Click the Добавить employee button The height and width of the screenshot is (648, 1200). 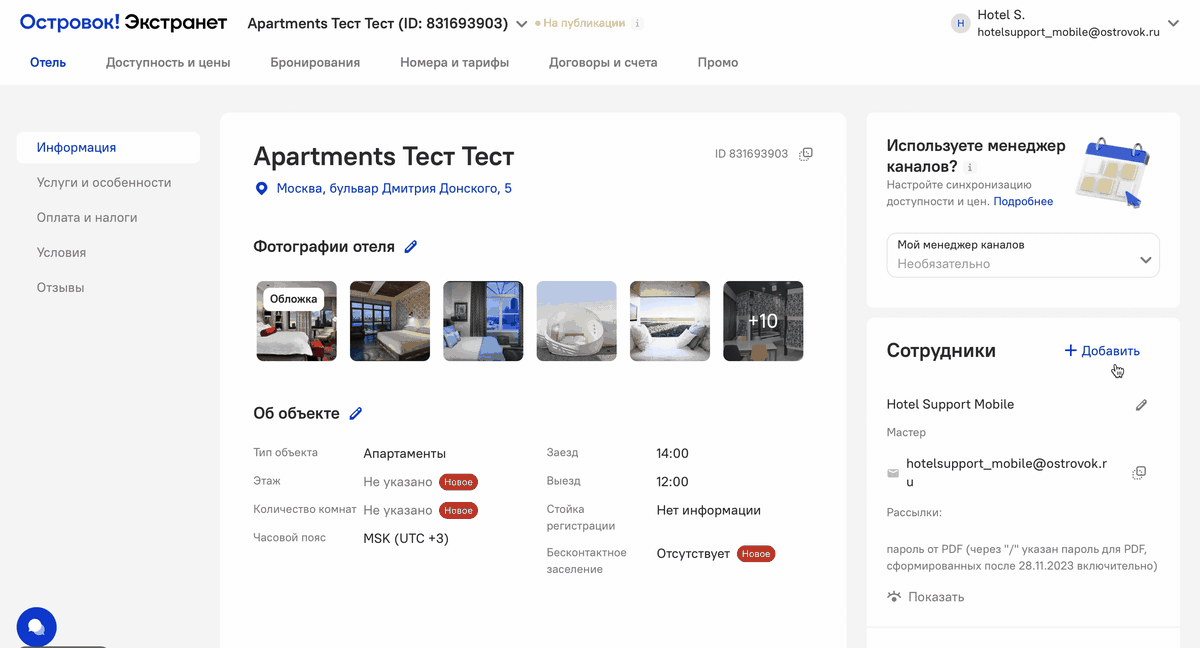pyautogui.click(x=1101, y=351)
